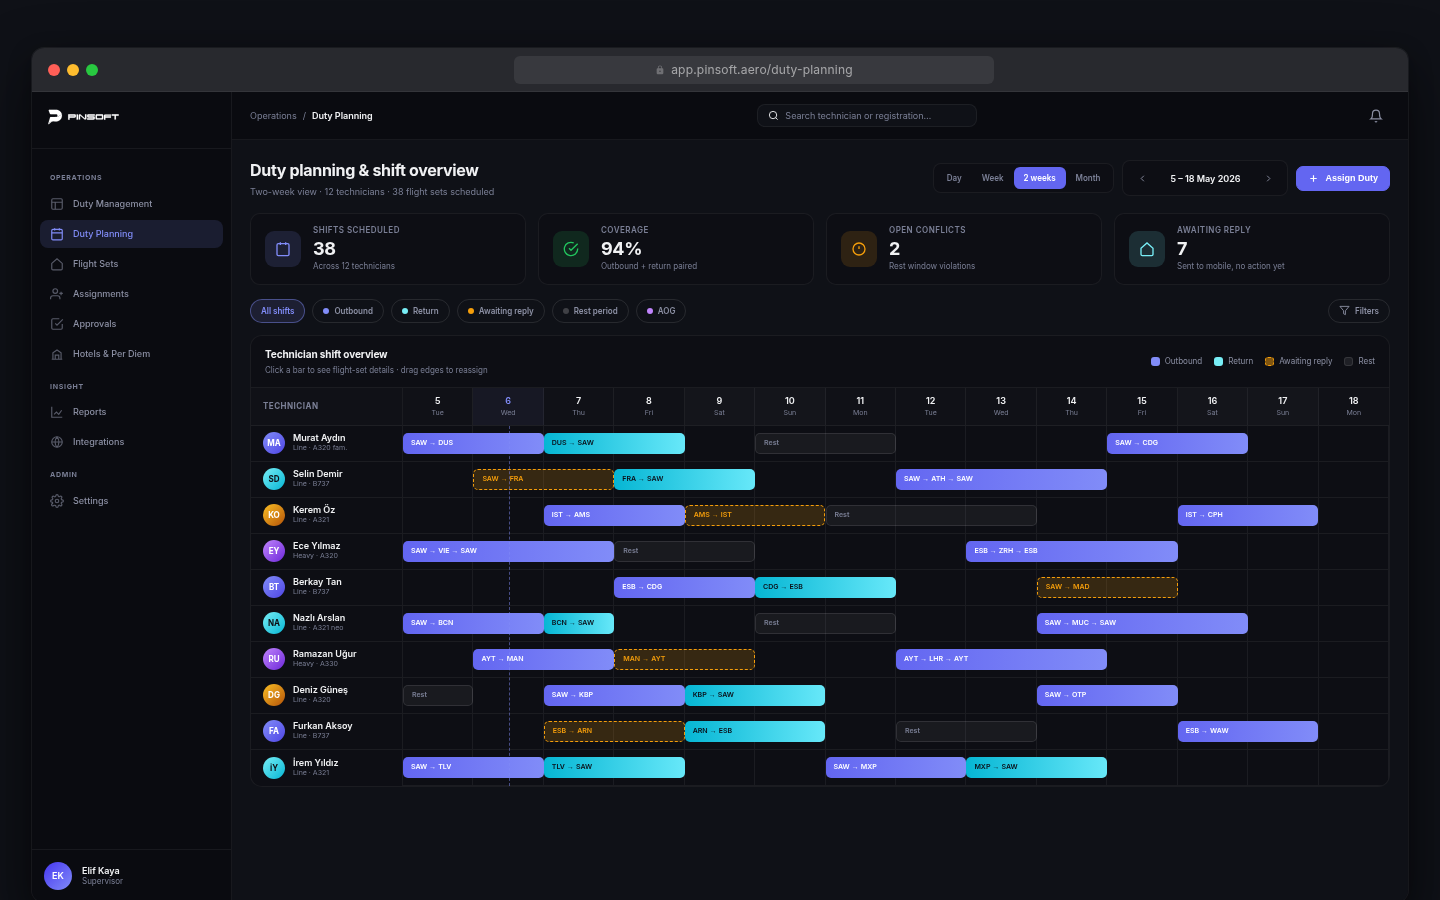Go to the previous date range arrow

1142,179
